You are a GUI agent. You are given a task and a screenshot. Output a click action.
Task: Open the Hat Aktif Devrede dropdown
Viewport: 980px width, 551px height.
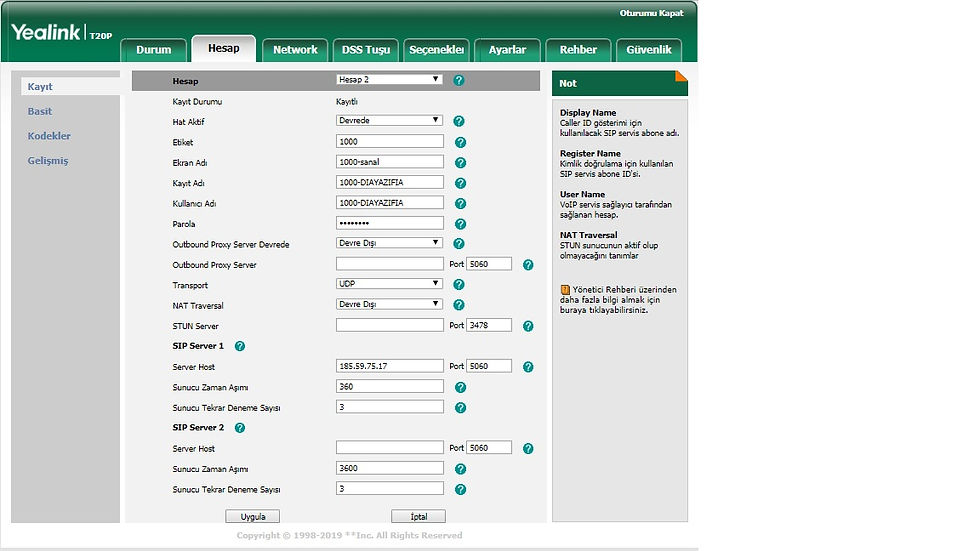click(x=389, y=120)
